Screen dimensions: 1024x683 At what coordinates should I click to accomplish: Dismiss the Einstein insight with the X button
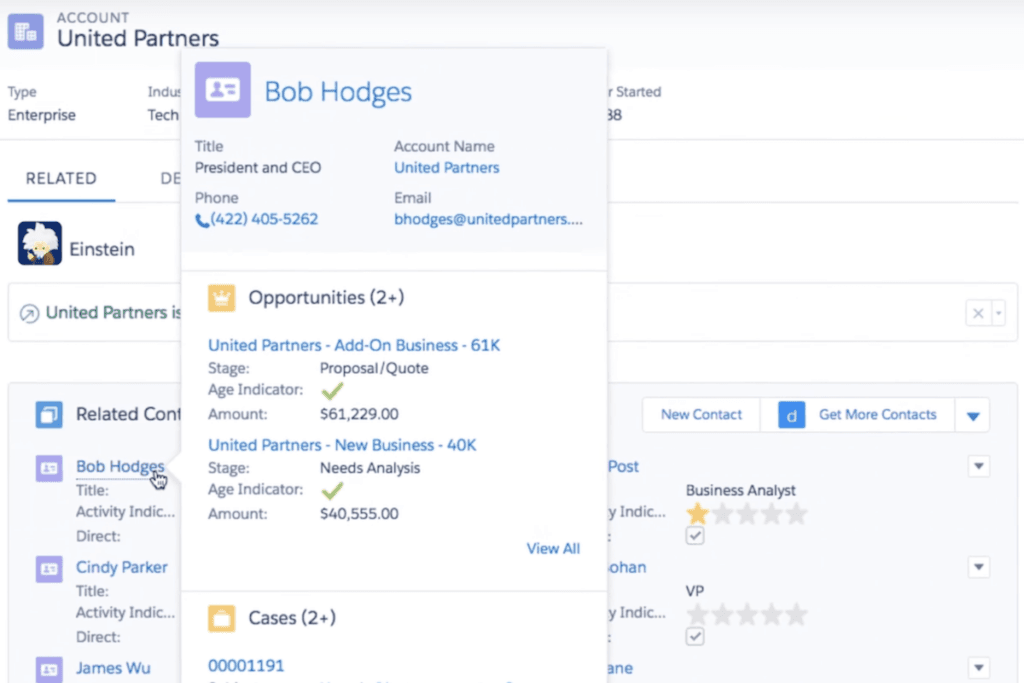coord(978,313)
